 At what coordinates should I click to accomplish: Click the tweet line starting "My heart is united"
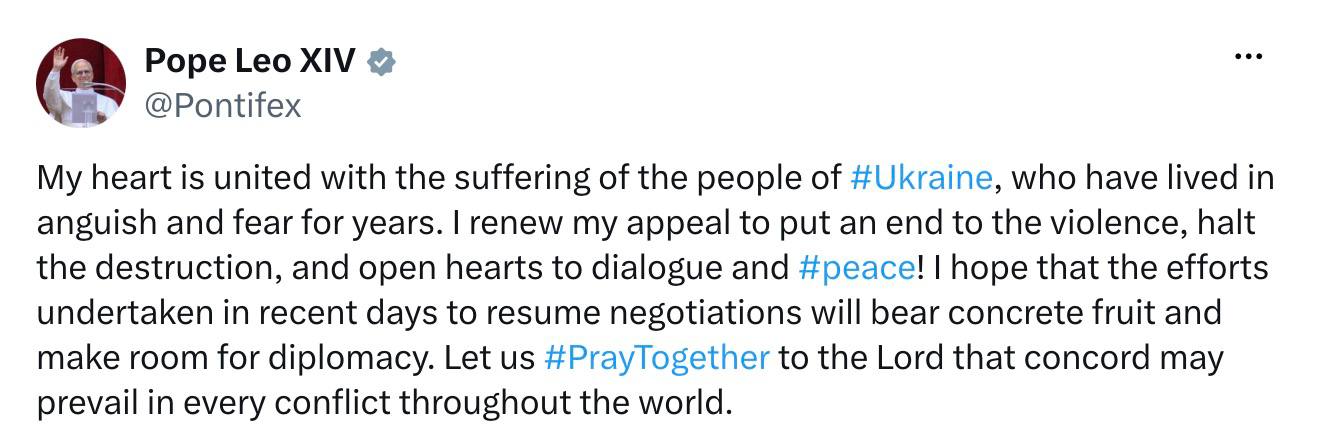[656, 179]
